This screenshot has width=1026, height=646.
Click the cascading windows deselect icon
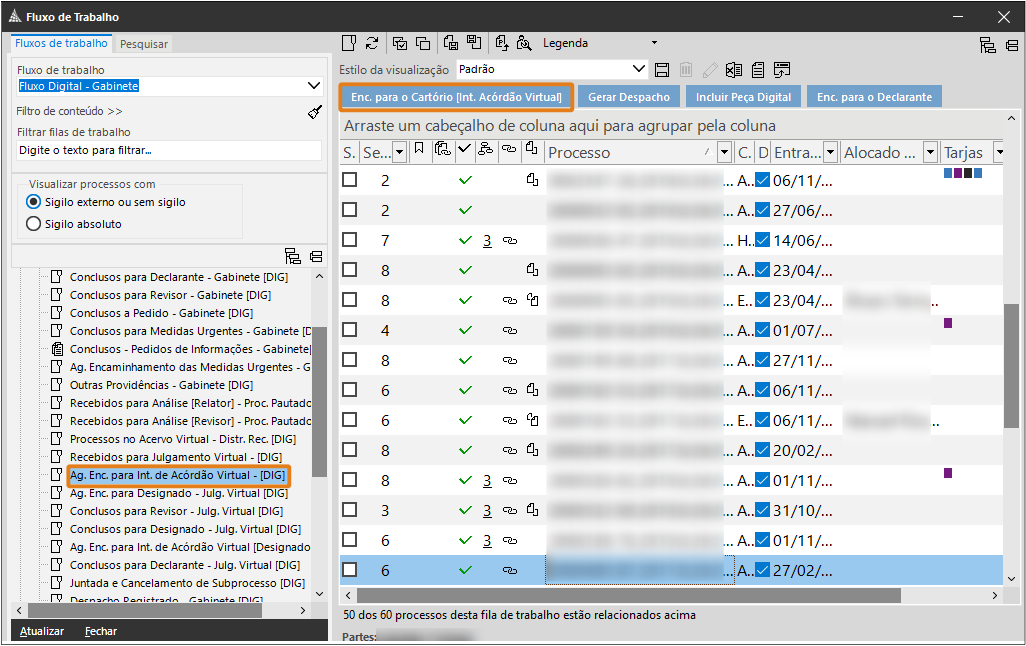pyautogui.click(x=423, y=43)
